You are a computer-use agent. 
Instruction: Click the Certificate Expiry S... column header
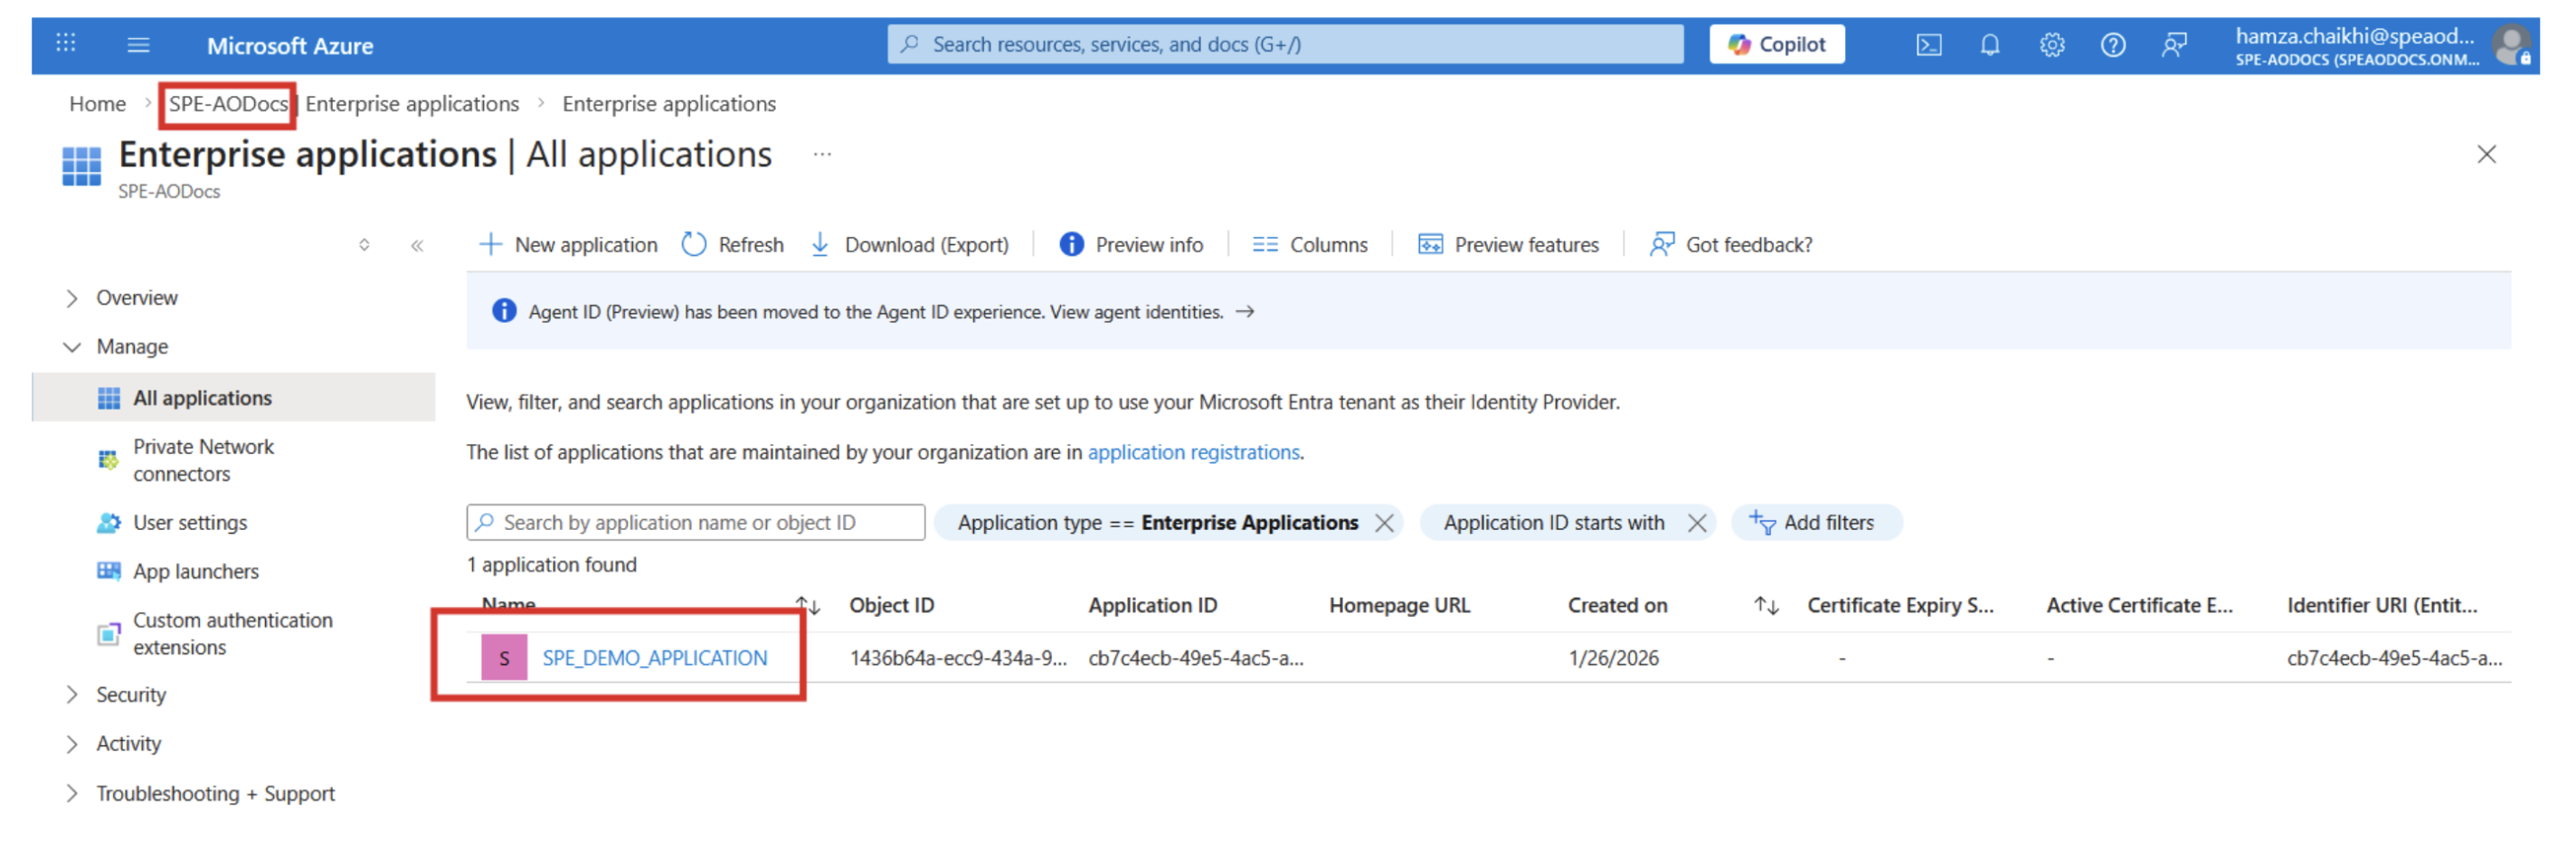(1900, 606)
